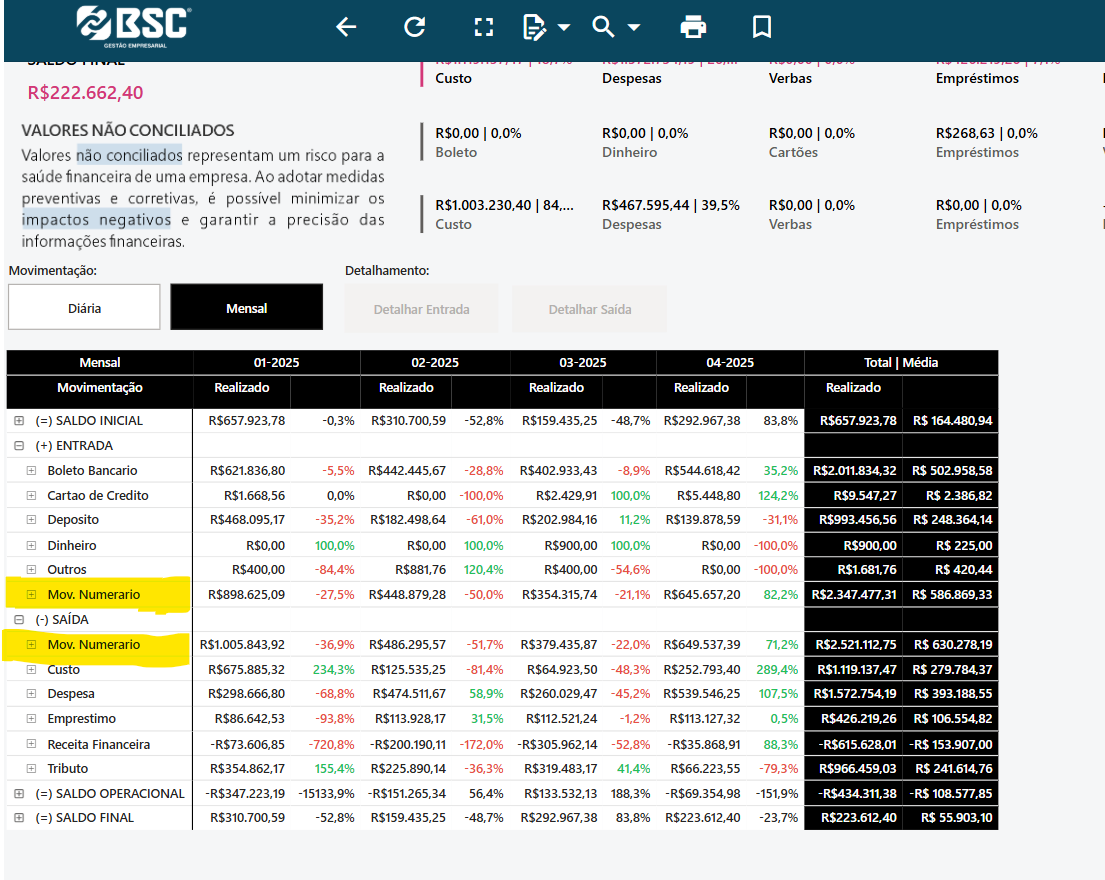Screen dimensions: 1105x880
Task: Click the 03-2025 column header
Action: click(583, 363)
